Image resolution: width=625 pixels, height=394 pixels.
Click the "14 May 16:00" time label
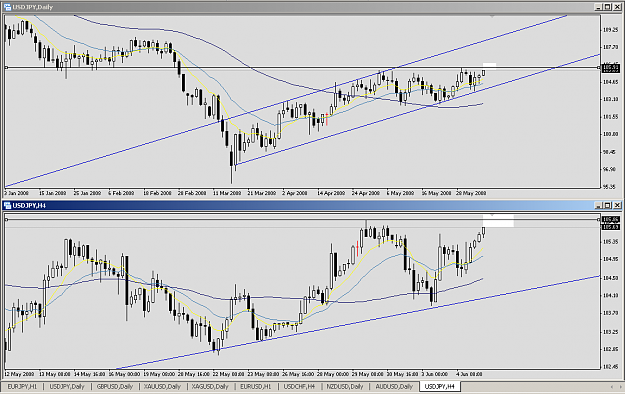coord(90,374)
